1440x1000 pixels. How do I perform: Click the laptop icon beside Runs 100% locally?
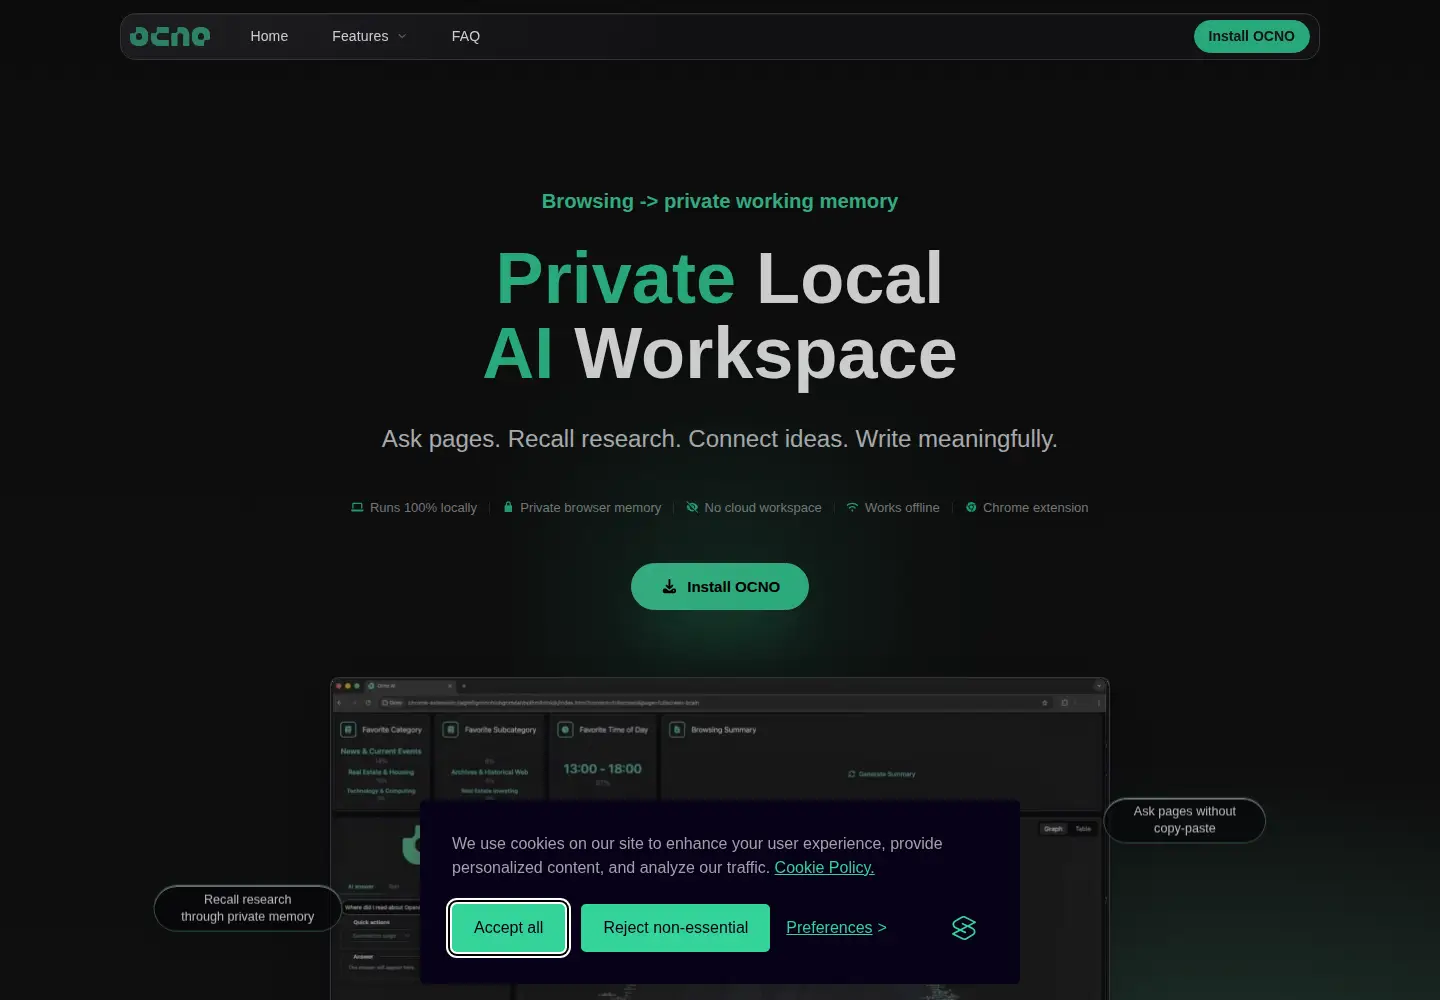pyautogui.click(x=357, y=507)
